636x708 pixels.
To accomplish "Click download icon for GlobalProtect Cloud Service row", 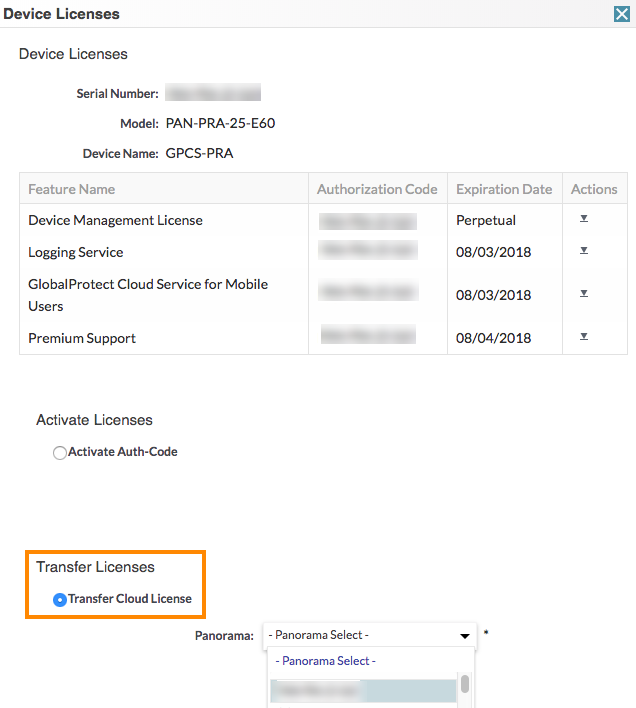I will click(584, 294).
